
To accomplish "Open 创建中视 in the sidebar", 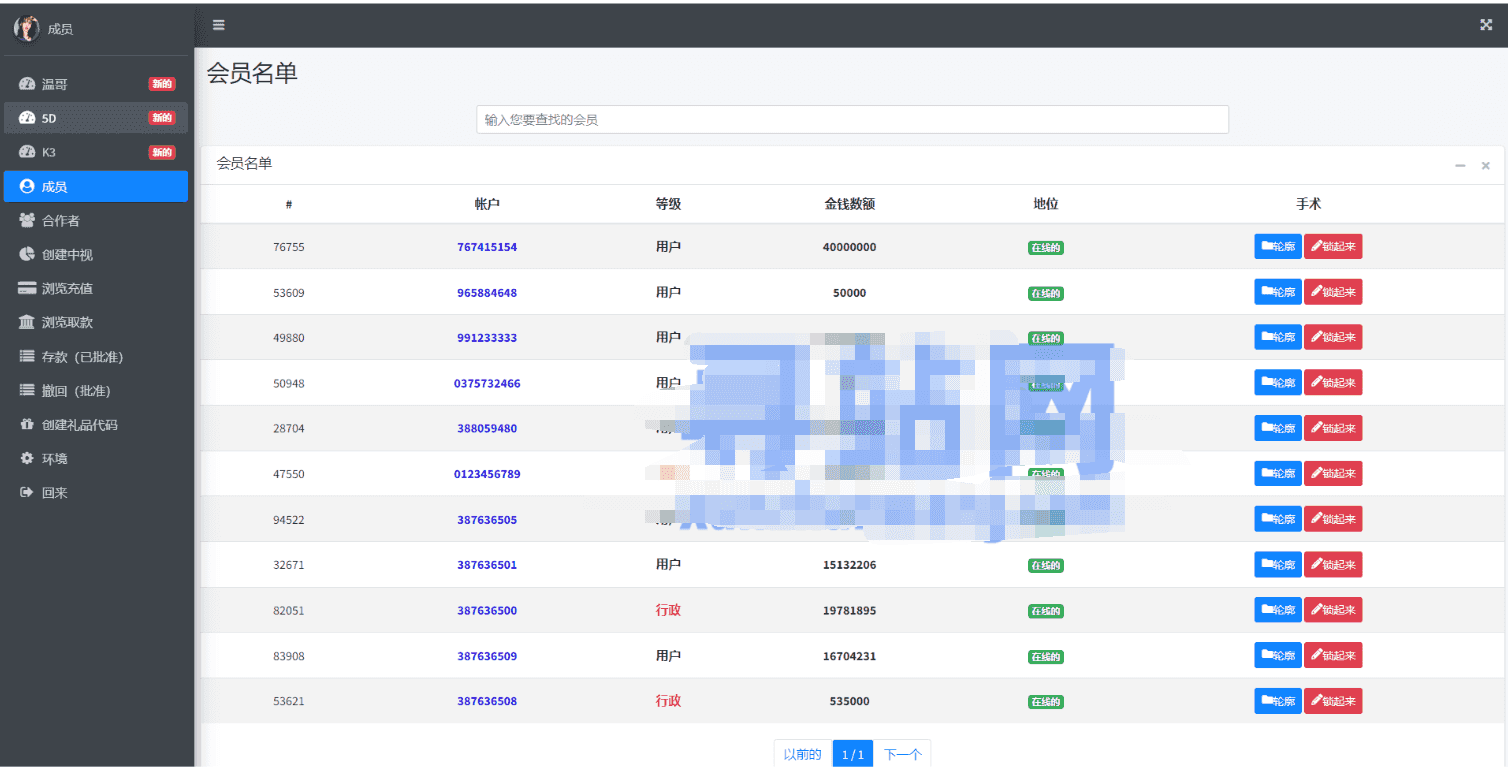I will coord(67,255).
